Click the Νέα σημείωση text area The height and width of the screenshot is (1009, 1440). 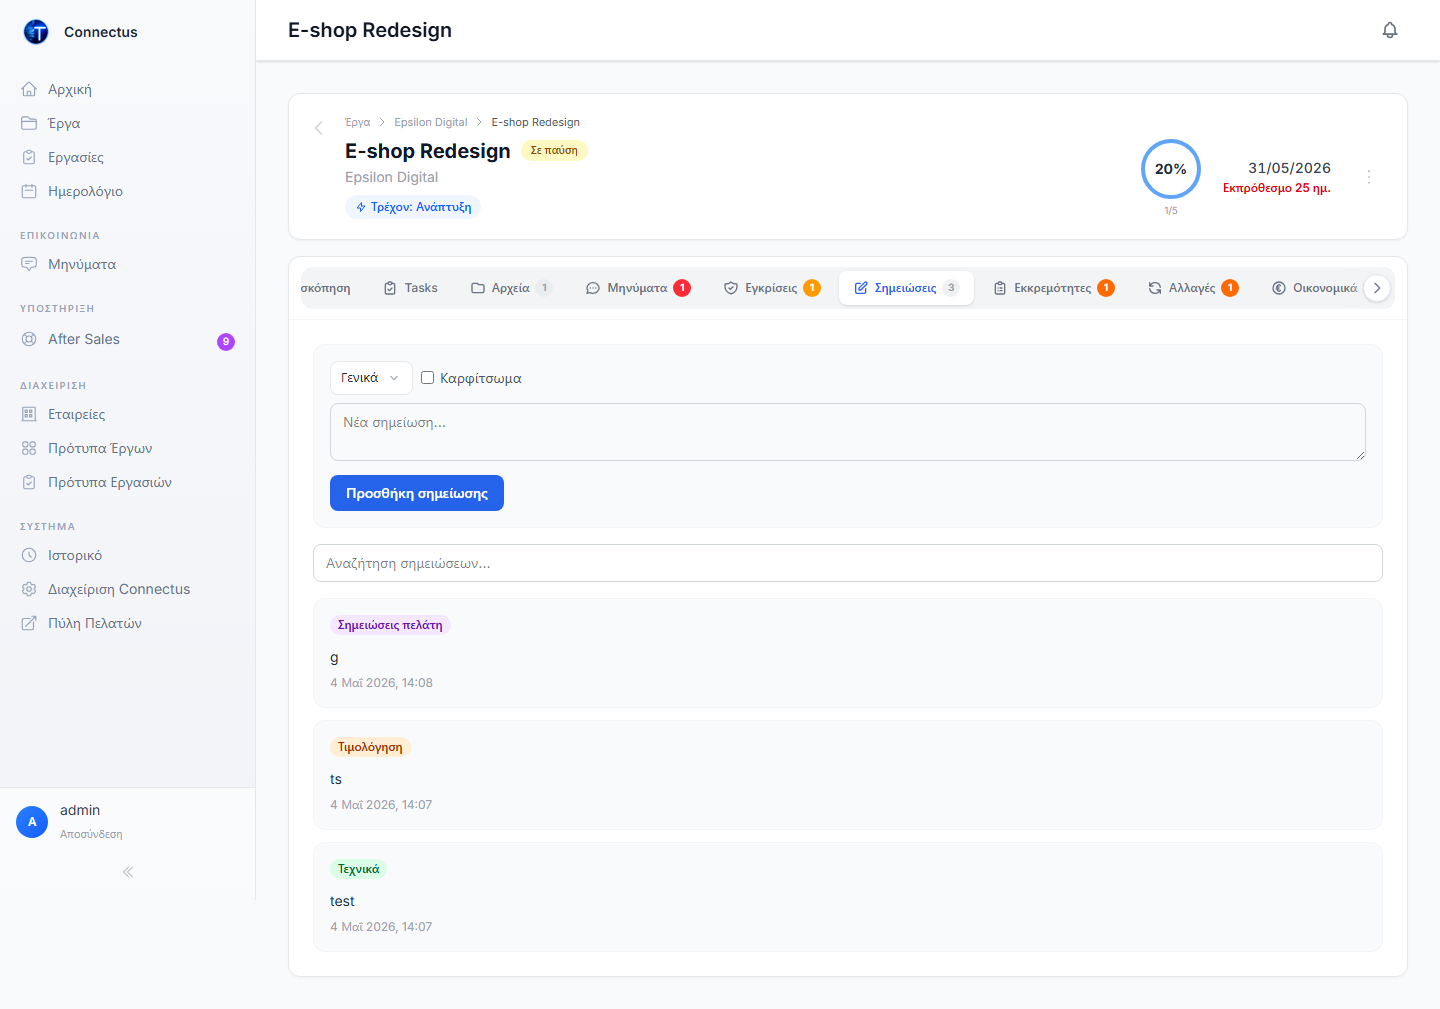pos(848,432)
